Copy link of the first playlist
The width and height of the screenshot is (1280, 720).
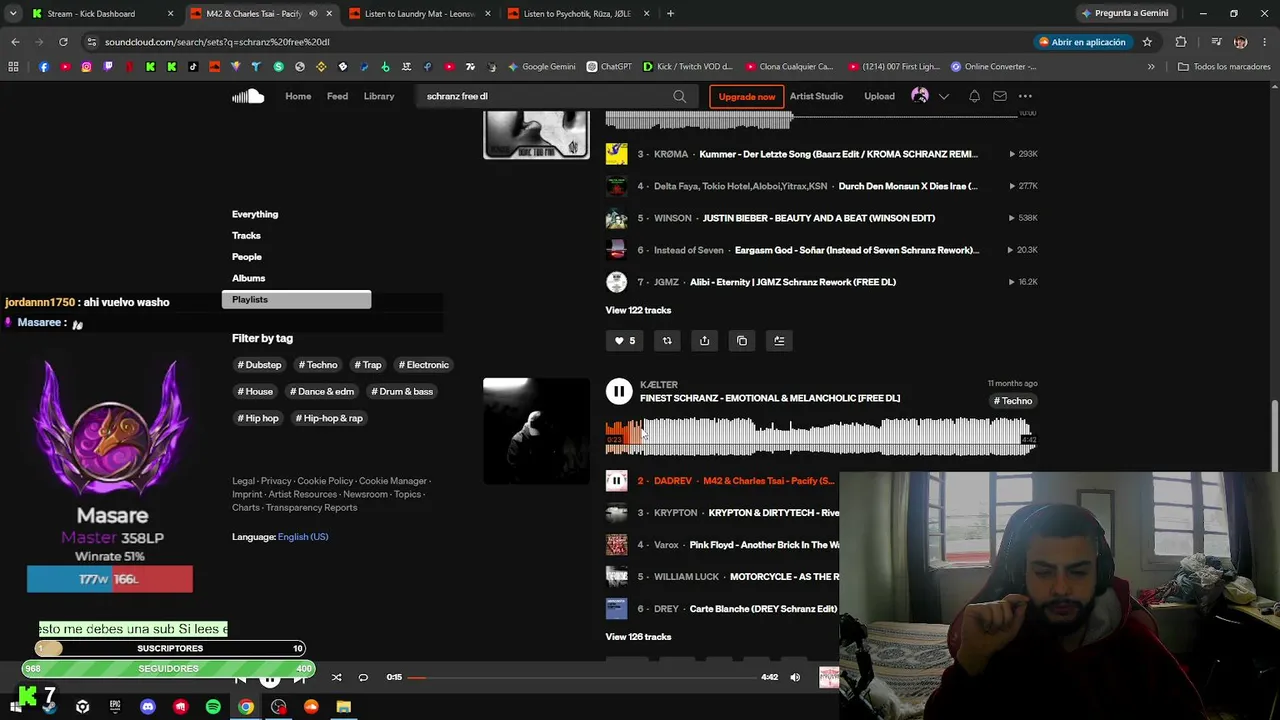742,341
